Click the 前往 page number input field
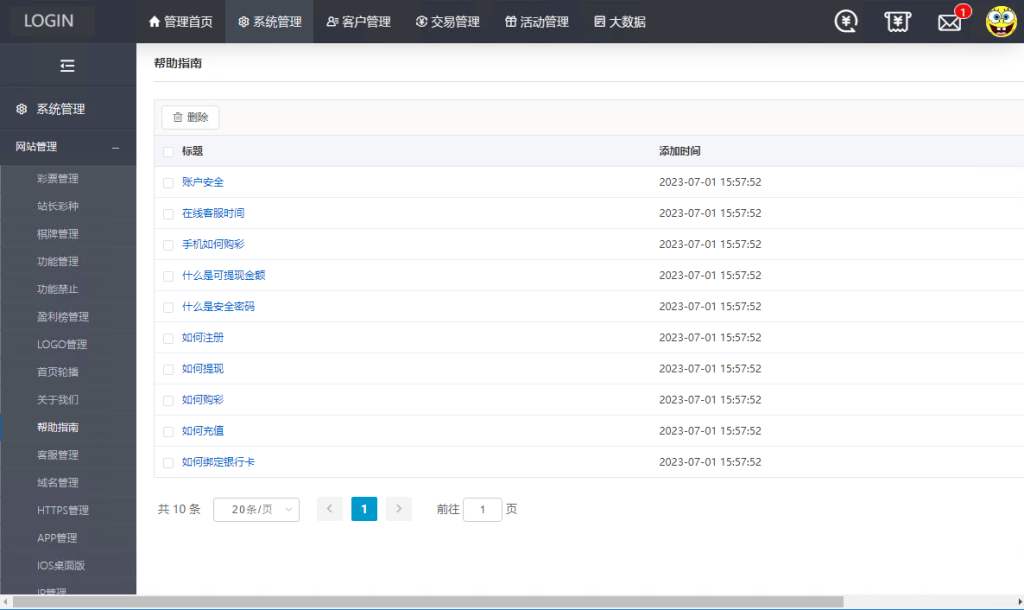 coord(482,509)
